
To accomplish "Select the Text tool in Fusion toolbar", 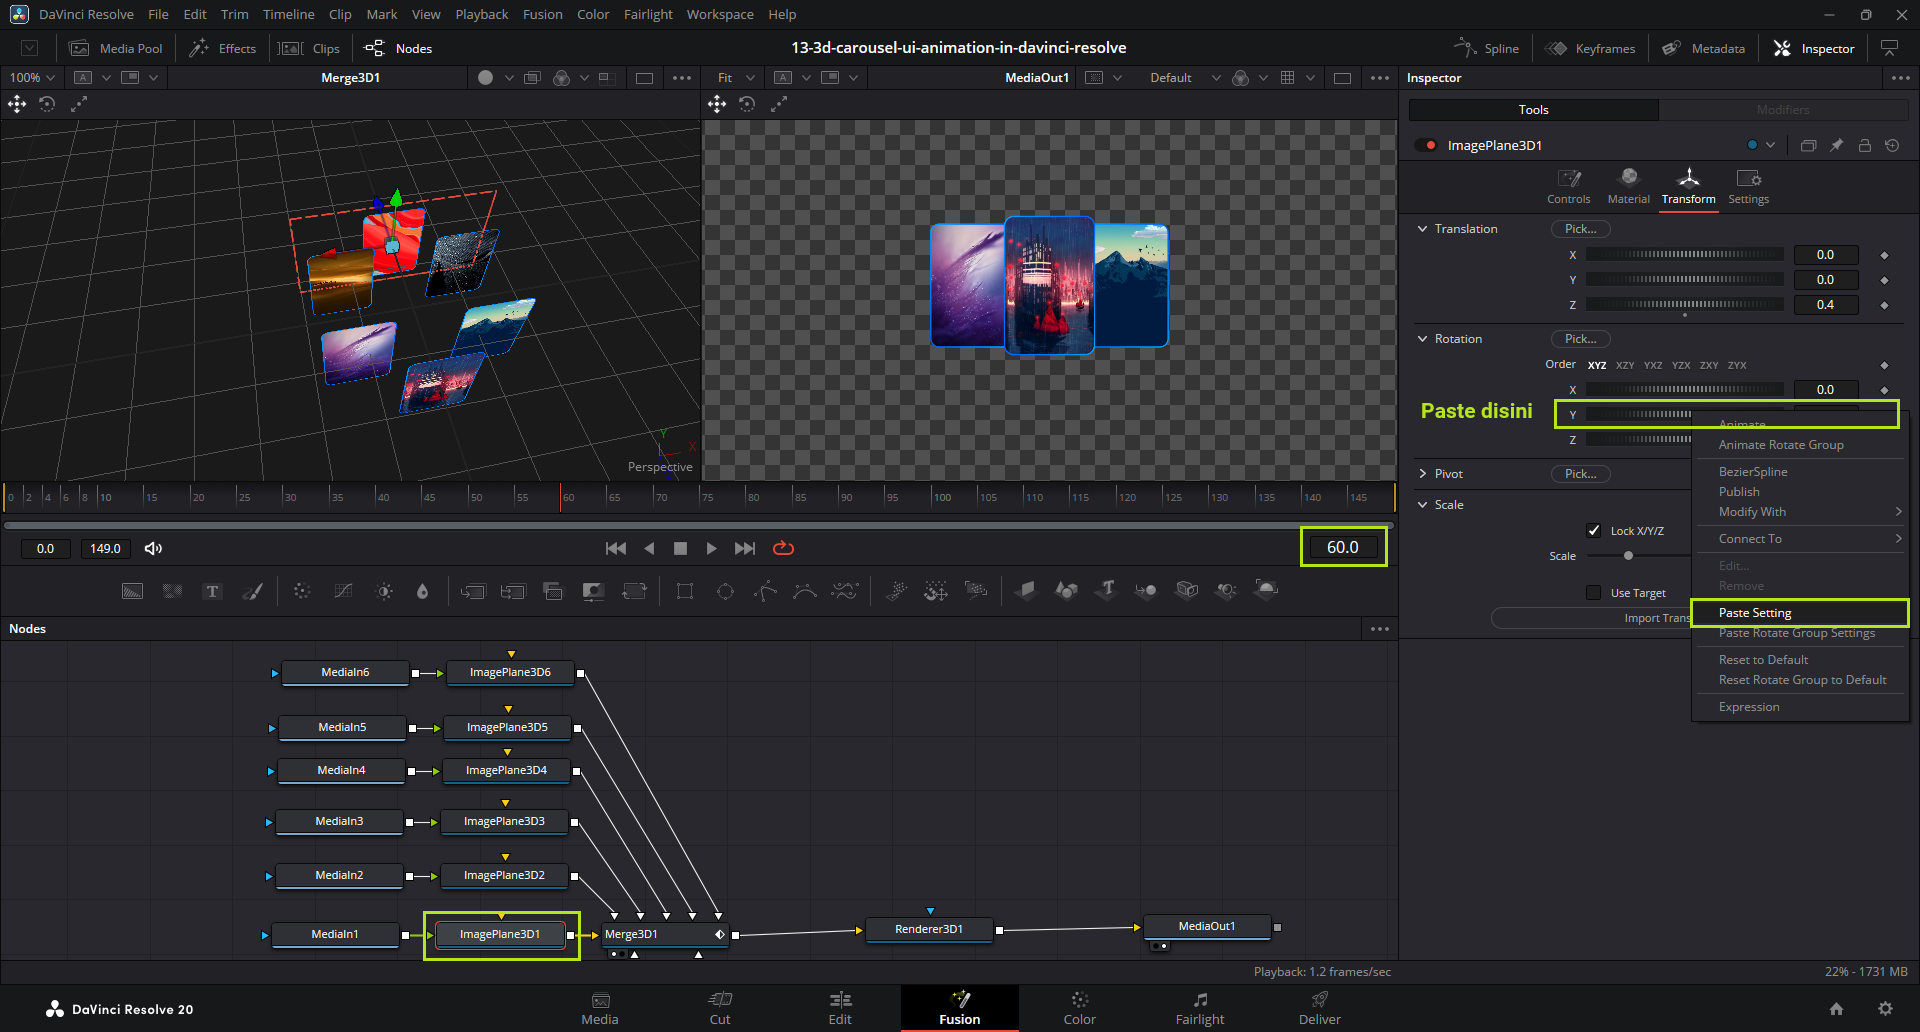I will [212, 591].
